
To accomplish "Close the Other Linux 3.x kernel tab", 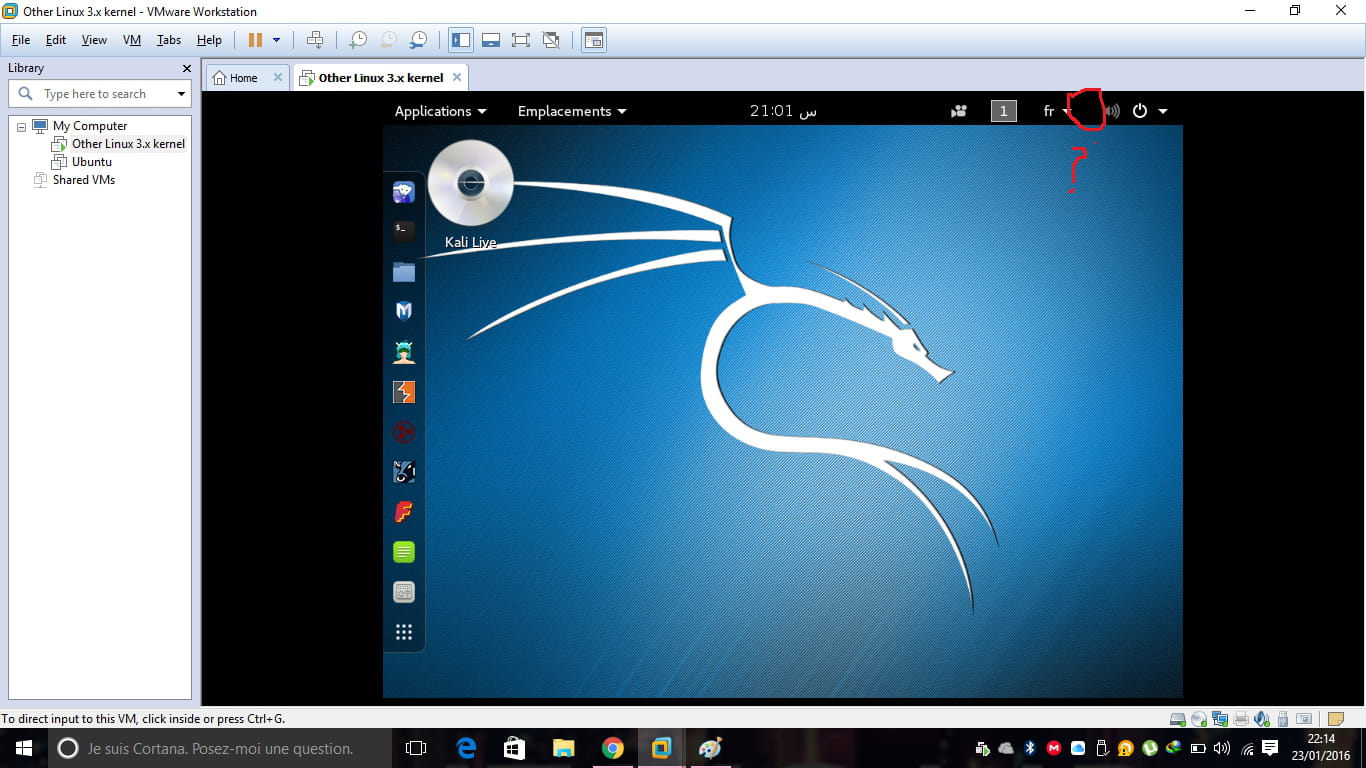I will (x=457, y=77).
